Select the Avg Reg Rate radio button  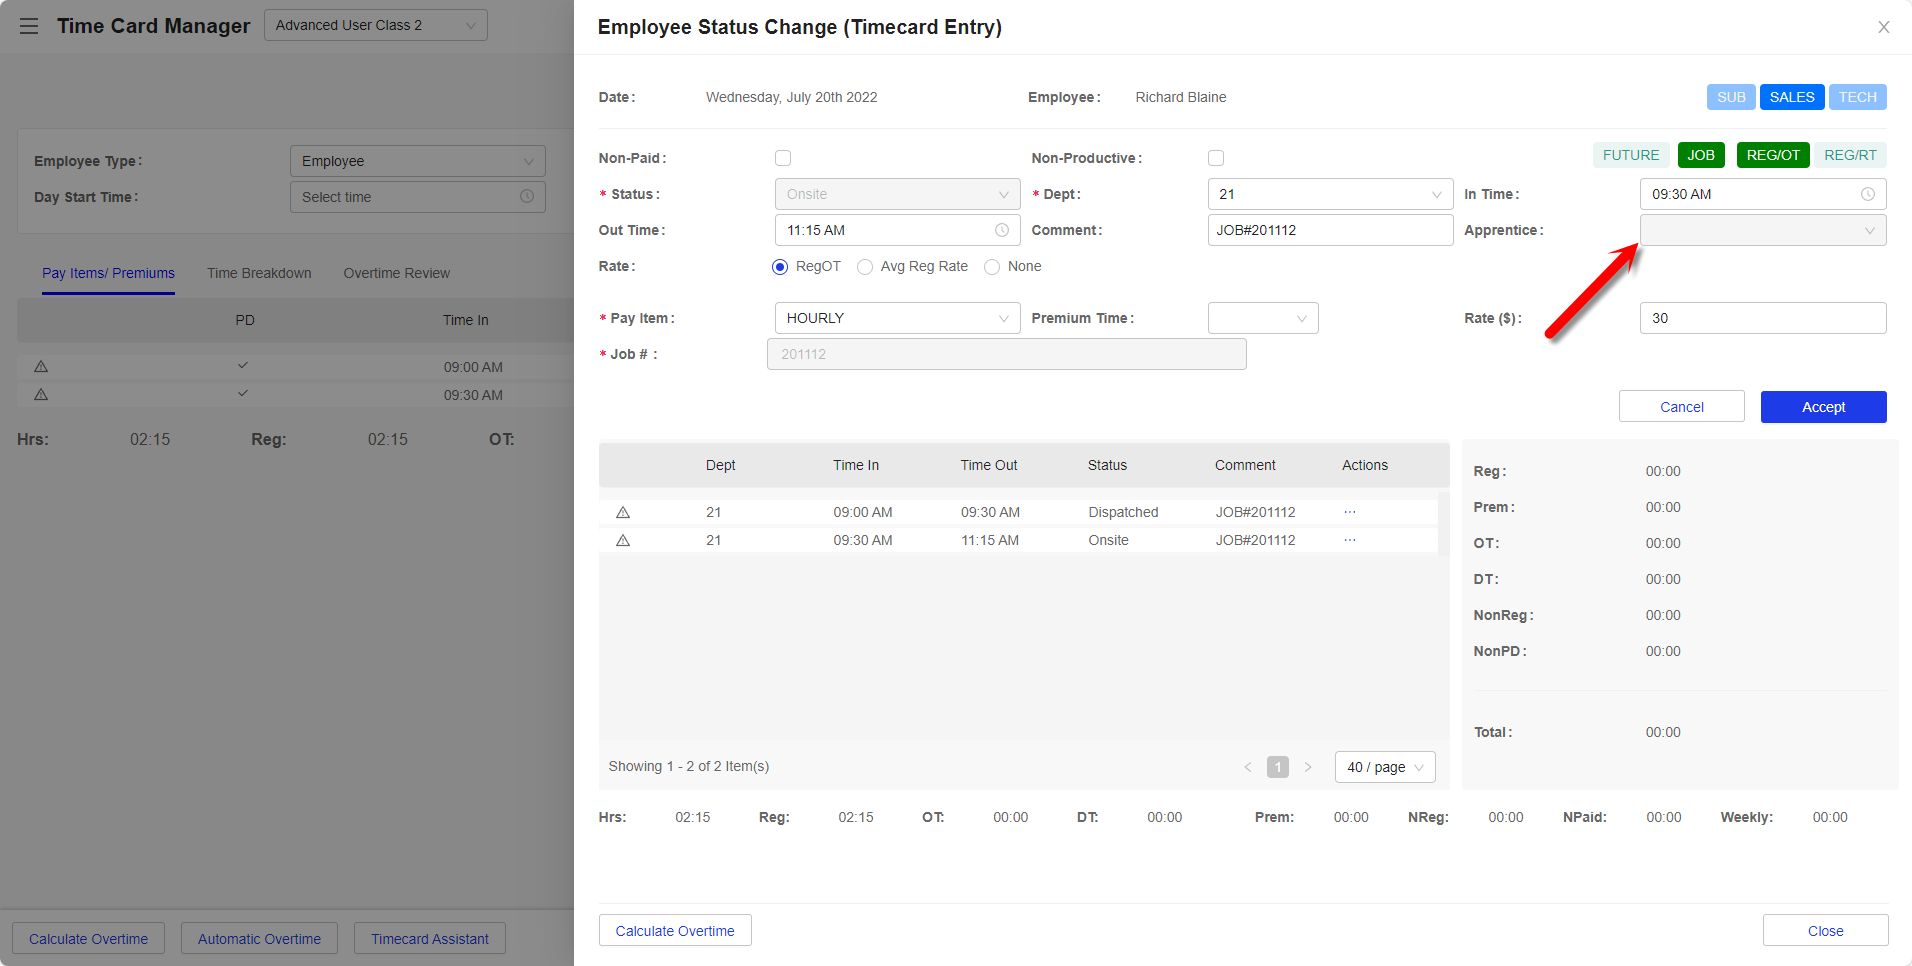tap(865, 267)
